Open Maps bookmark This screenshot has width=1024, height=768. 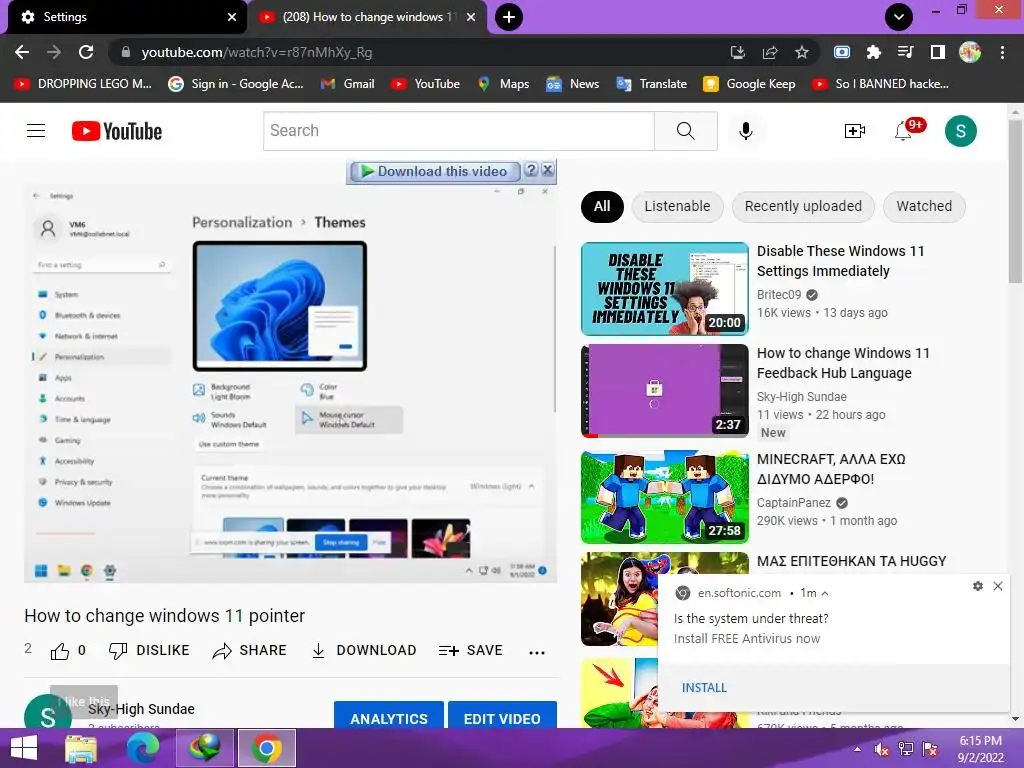tap(503, 84)
